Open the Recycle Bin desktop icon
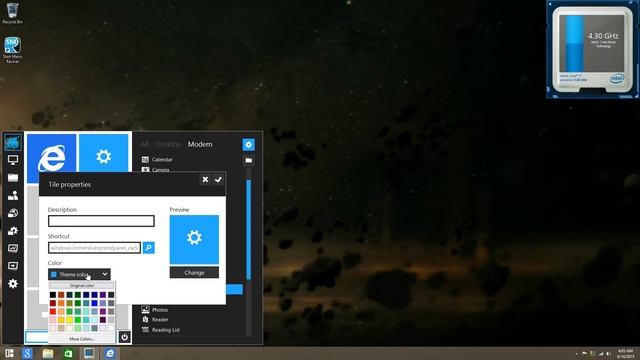Screen dimensions: 640x360 click(x=12, y=13)
